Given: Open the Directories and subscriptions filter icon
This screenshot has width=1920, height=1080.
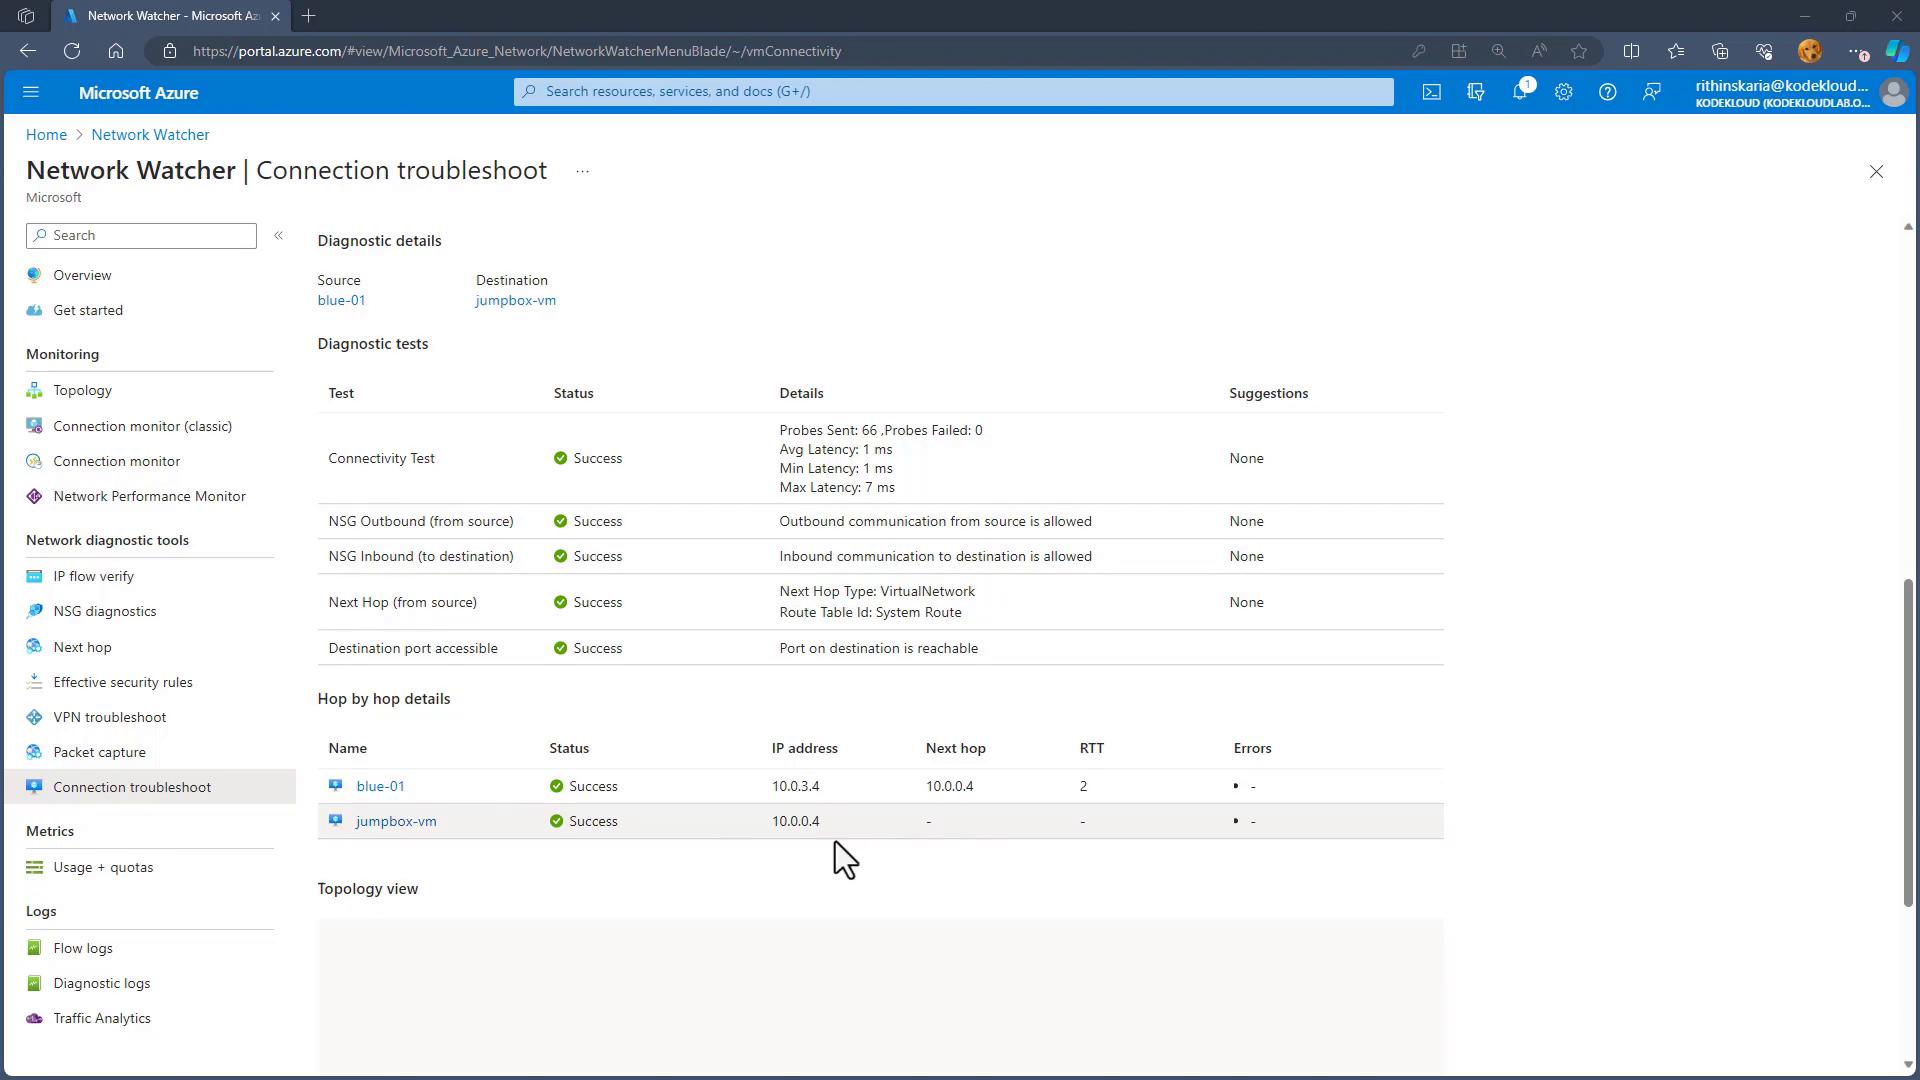Looking at the screenshot, I should 1476,92.
